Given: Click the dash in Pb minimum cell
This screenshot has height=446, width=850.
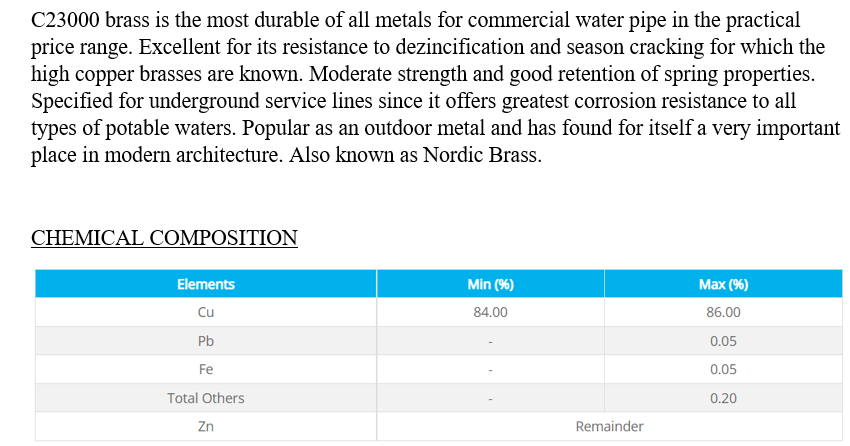Looking at the screenshot, I should pyautogui.click(x=491, y=342).
